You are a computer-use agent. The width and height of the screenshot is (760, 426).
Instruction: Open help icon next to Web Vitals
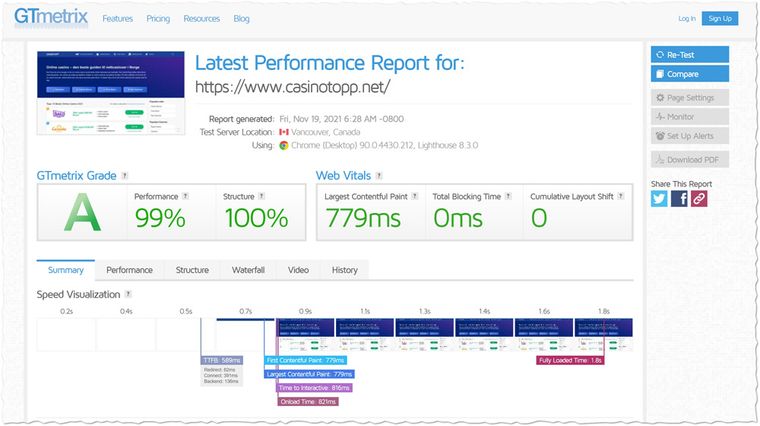pyautogui.click(x=379, y=176)
